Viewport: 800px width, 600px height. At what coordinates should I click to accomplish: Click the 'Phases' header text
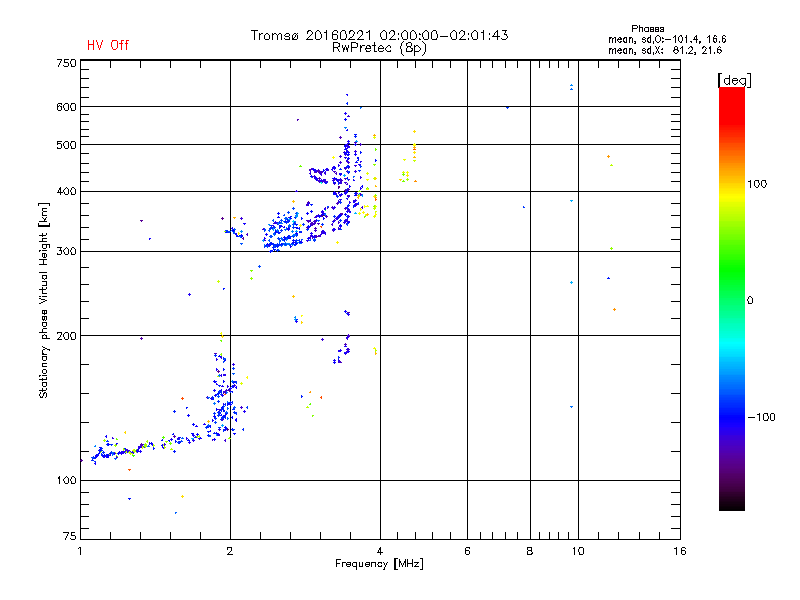[647, 29]
